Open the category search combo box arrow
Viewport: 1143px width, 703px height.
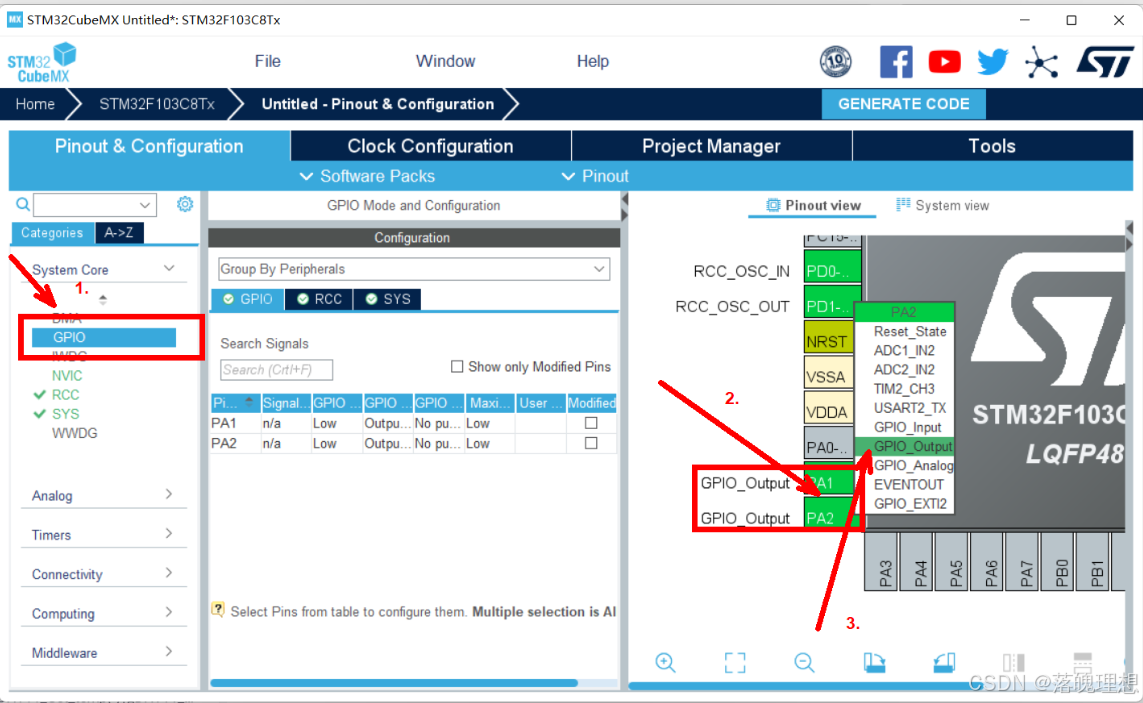[x=145, y=205]
